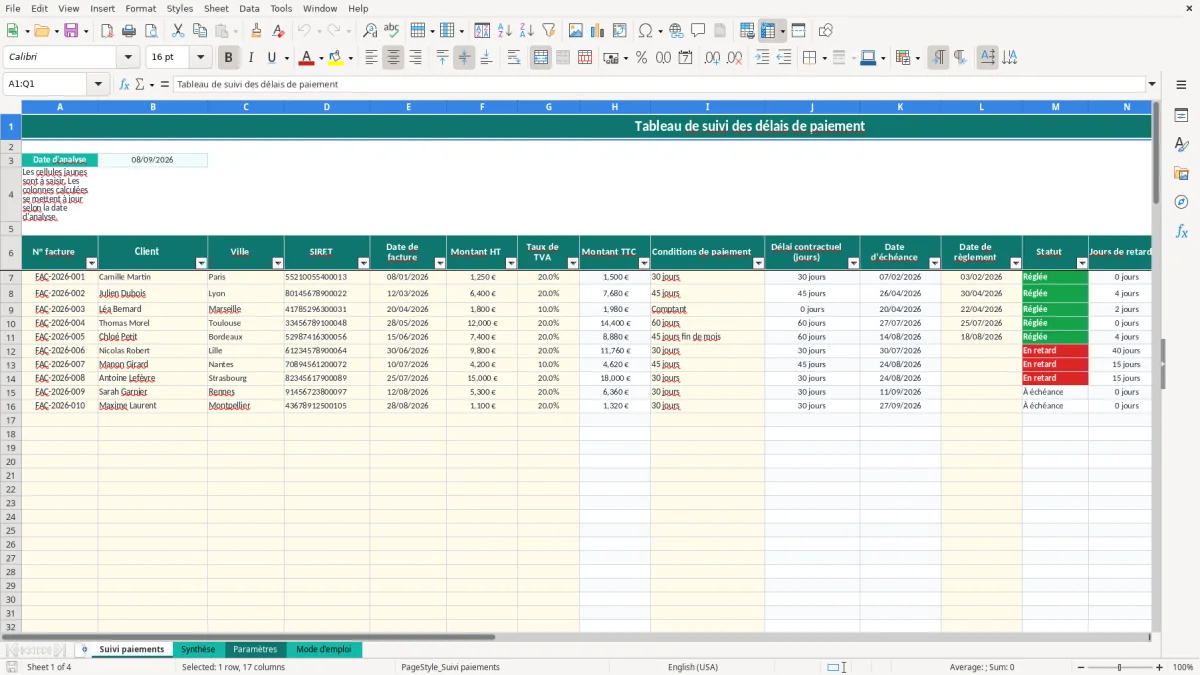The image size is (1200, 675).
Task: Click the Format as Date icon
Action: pos(686,58)
